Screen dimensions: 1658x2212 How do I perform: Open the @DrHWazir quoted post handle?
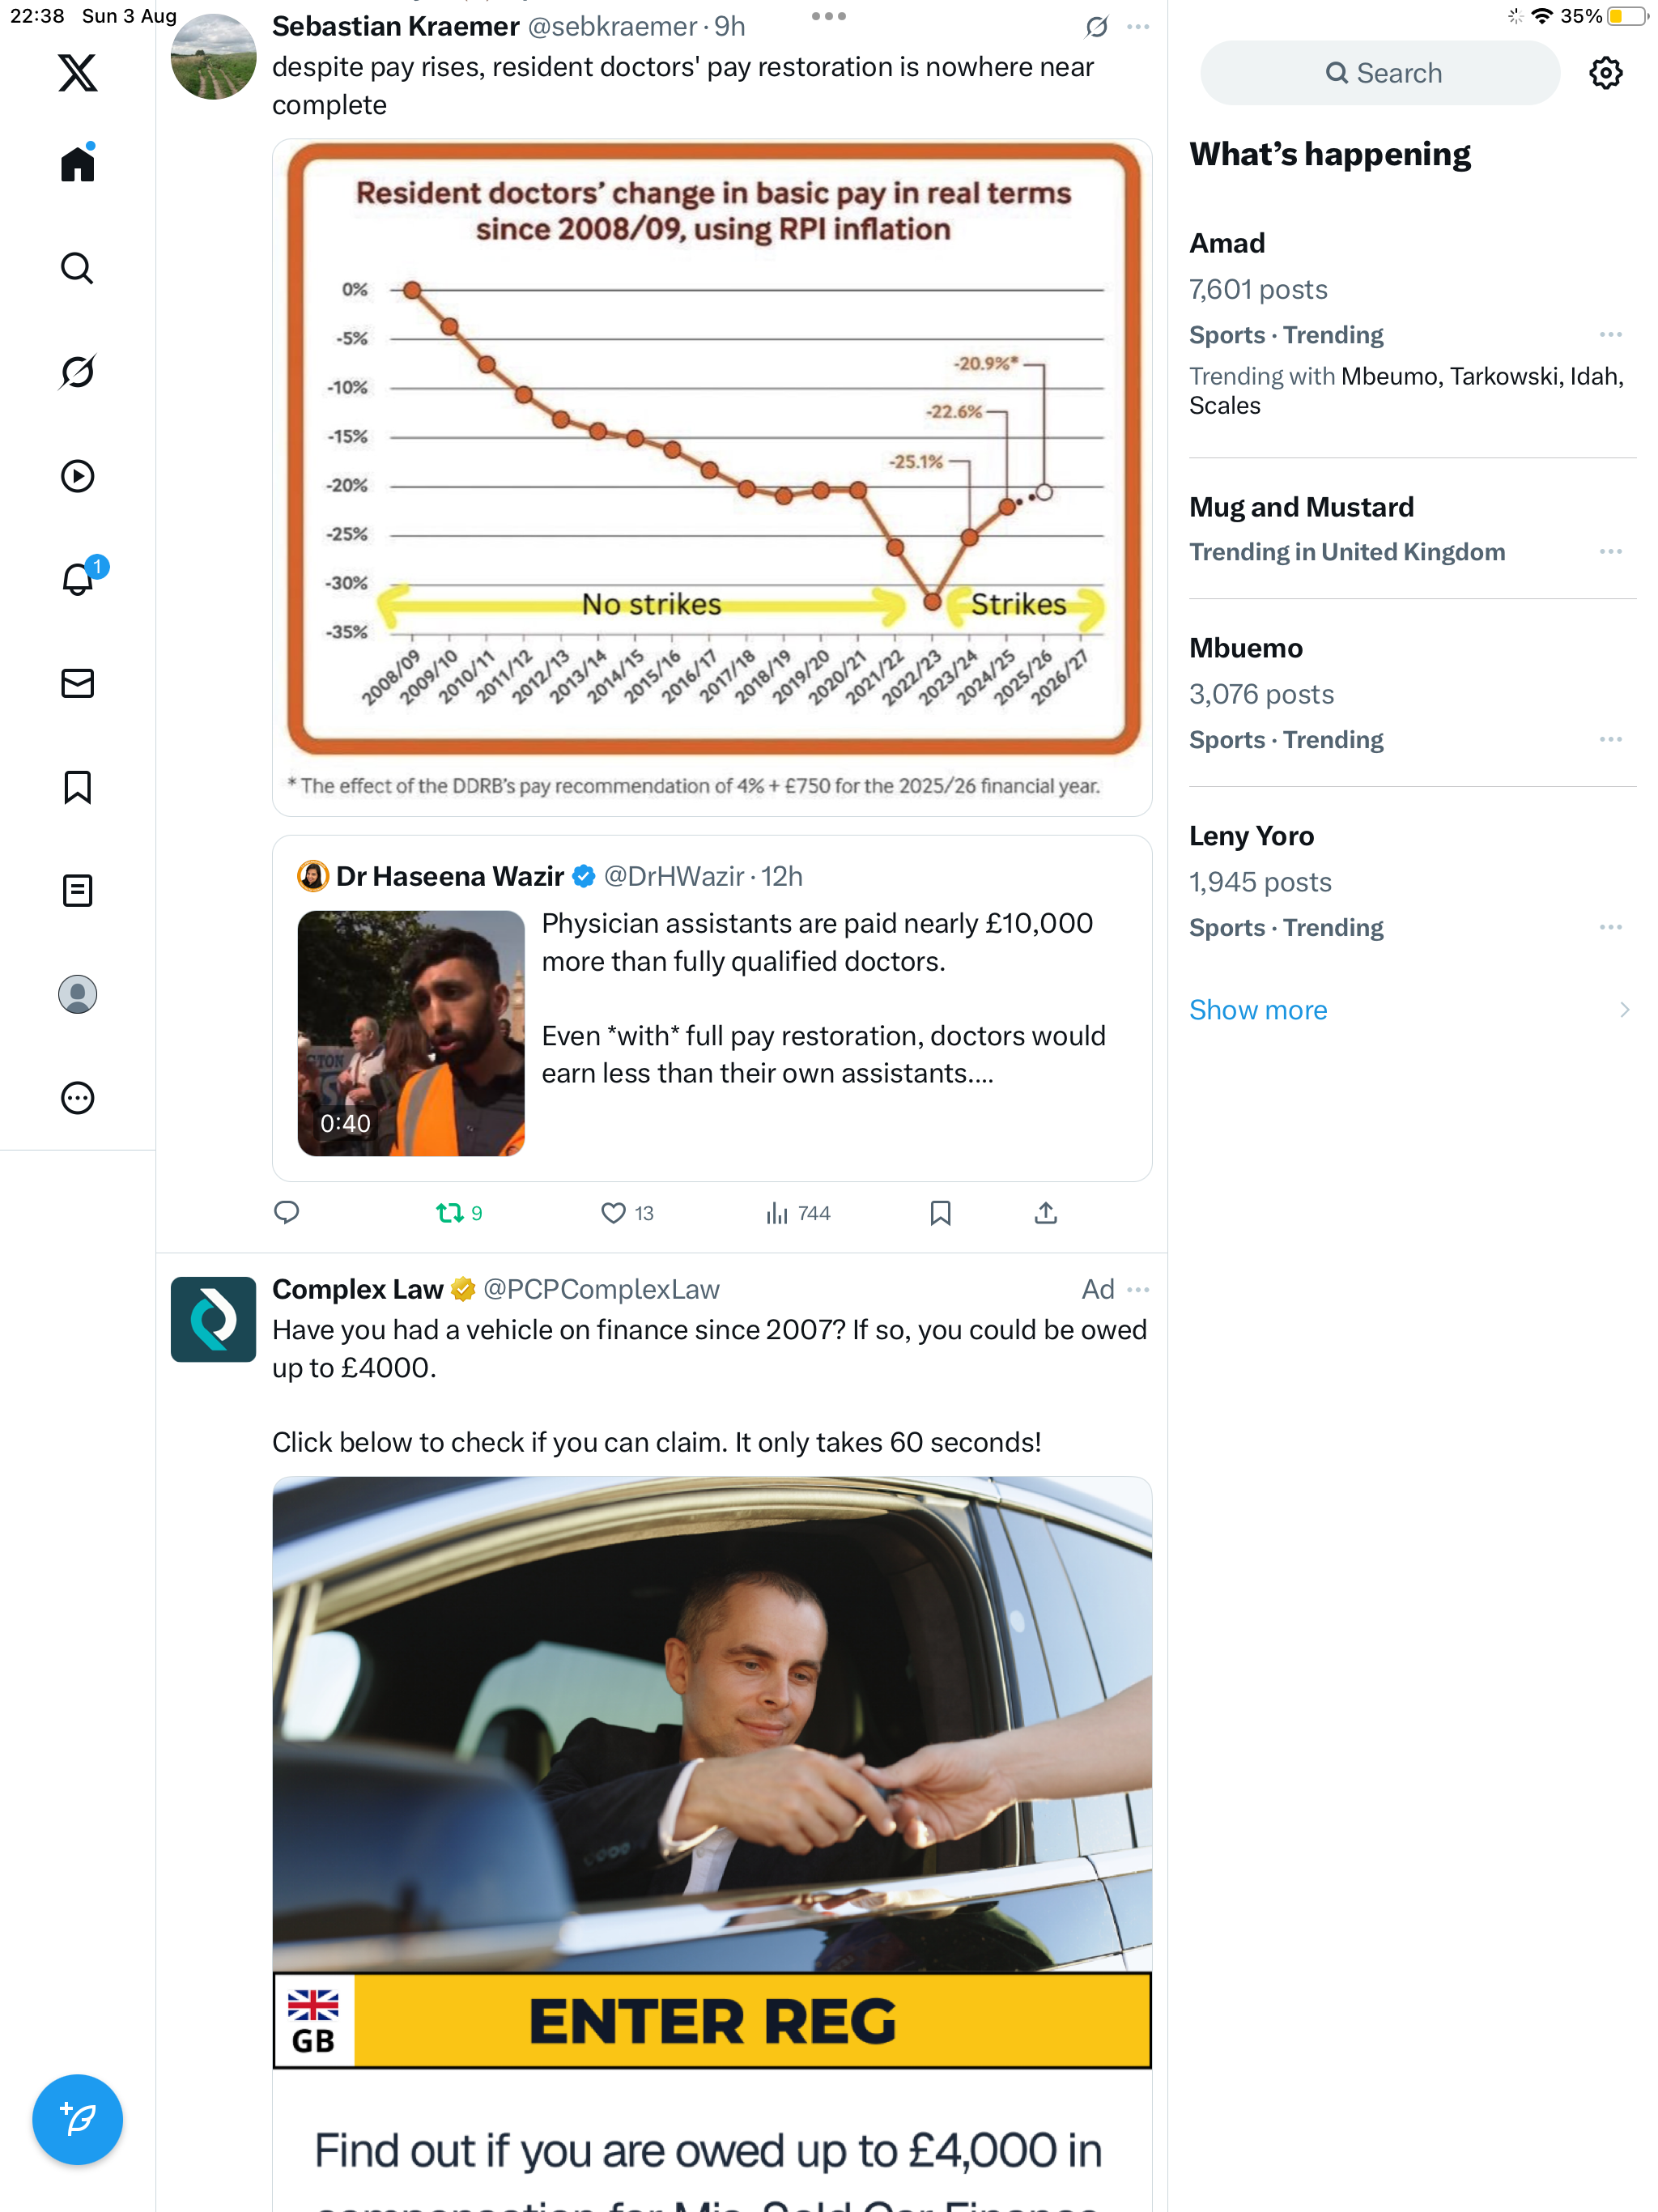(x=673, y=877)
